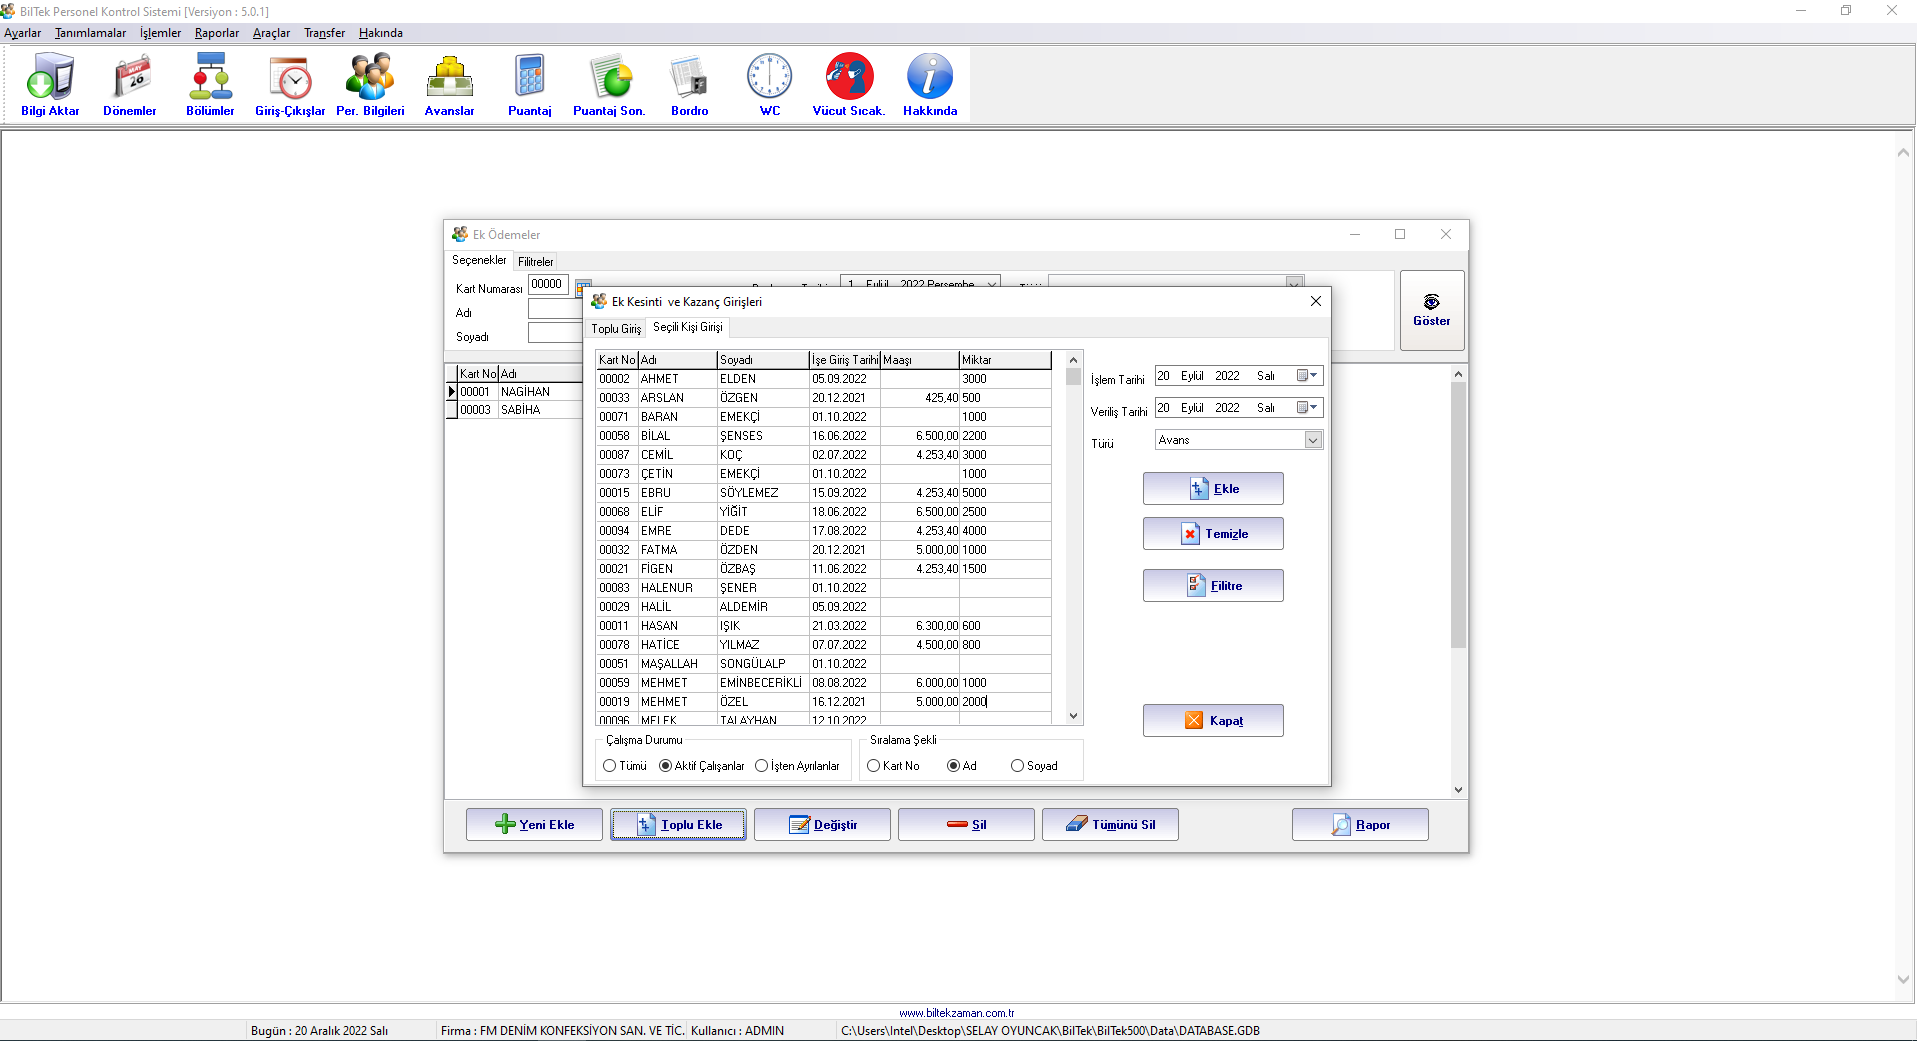Click the scroll-down arrow of employee grid
The image size is (1917, 1041).
1074,716
